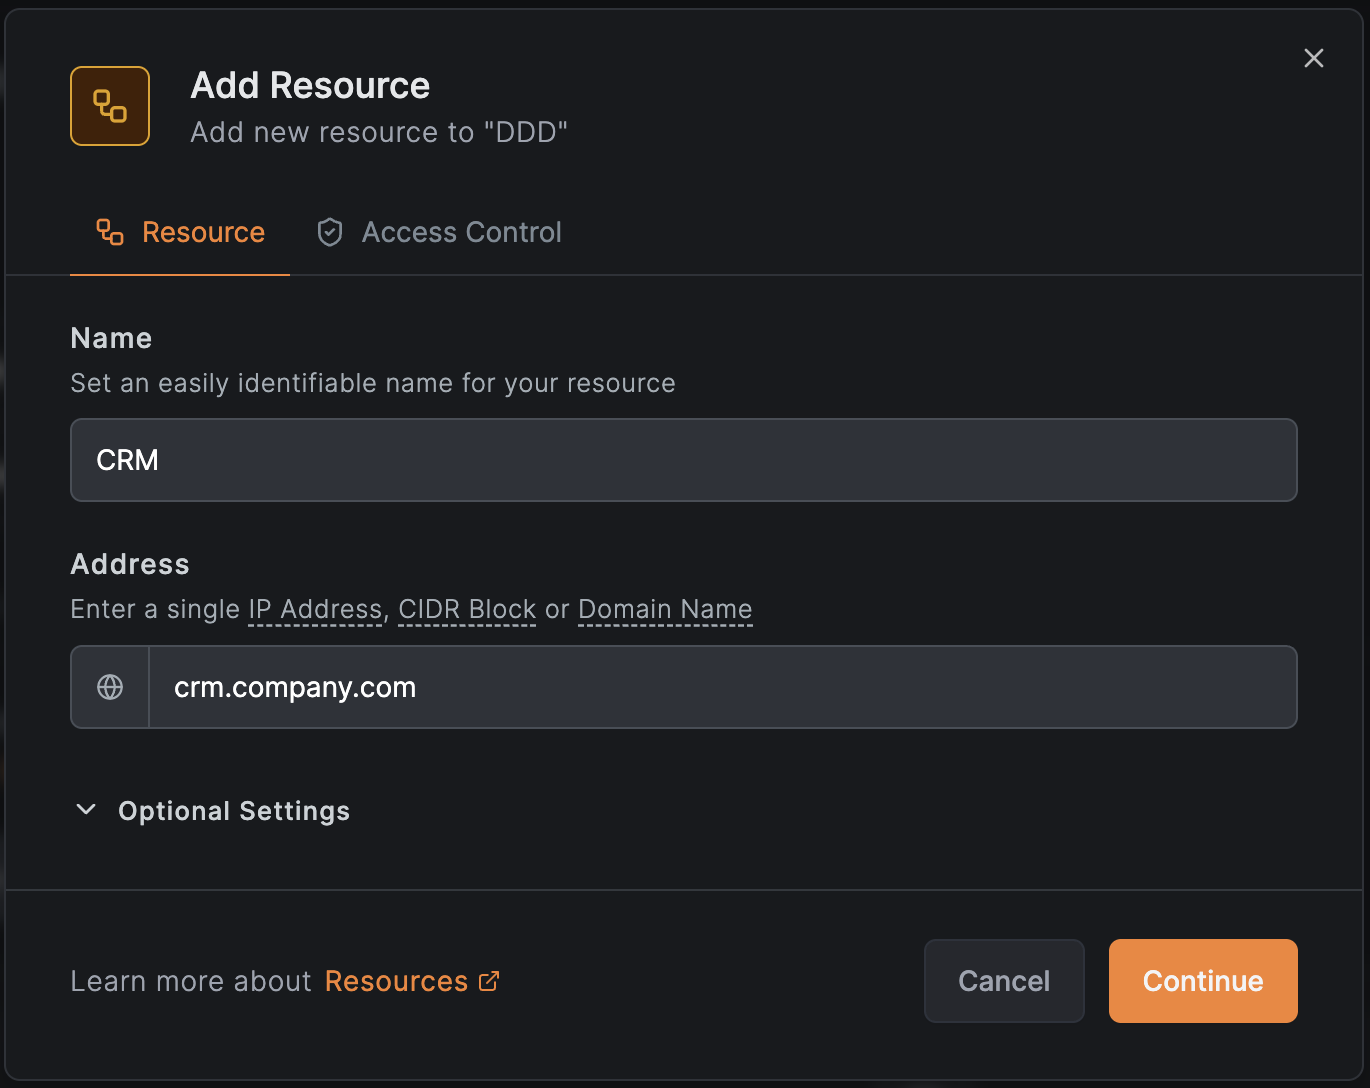The height and width of the screenshot is (1088, 1370).
Task: Click the Add Resource dialog title
Action: click(x=310, y=86)
